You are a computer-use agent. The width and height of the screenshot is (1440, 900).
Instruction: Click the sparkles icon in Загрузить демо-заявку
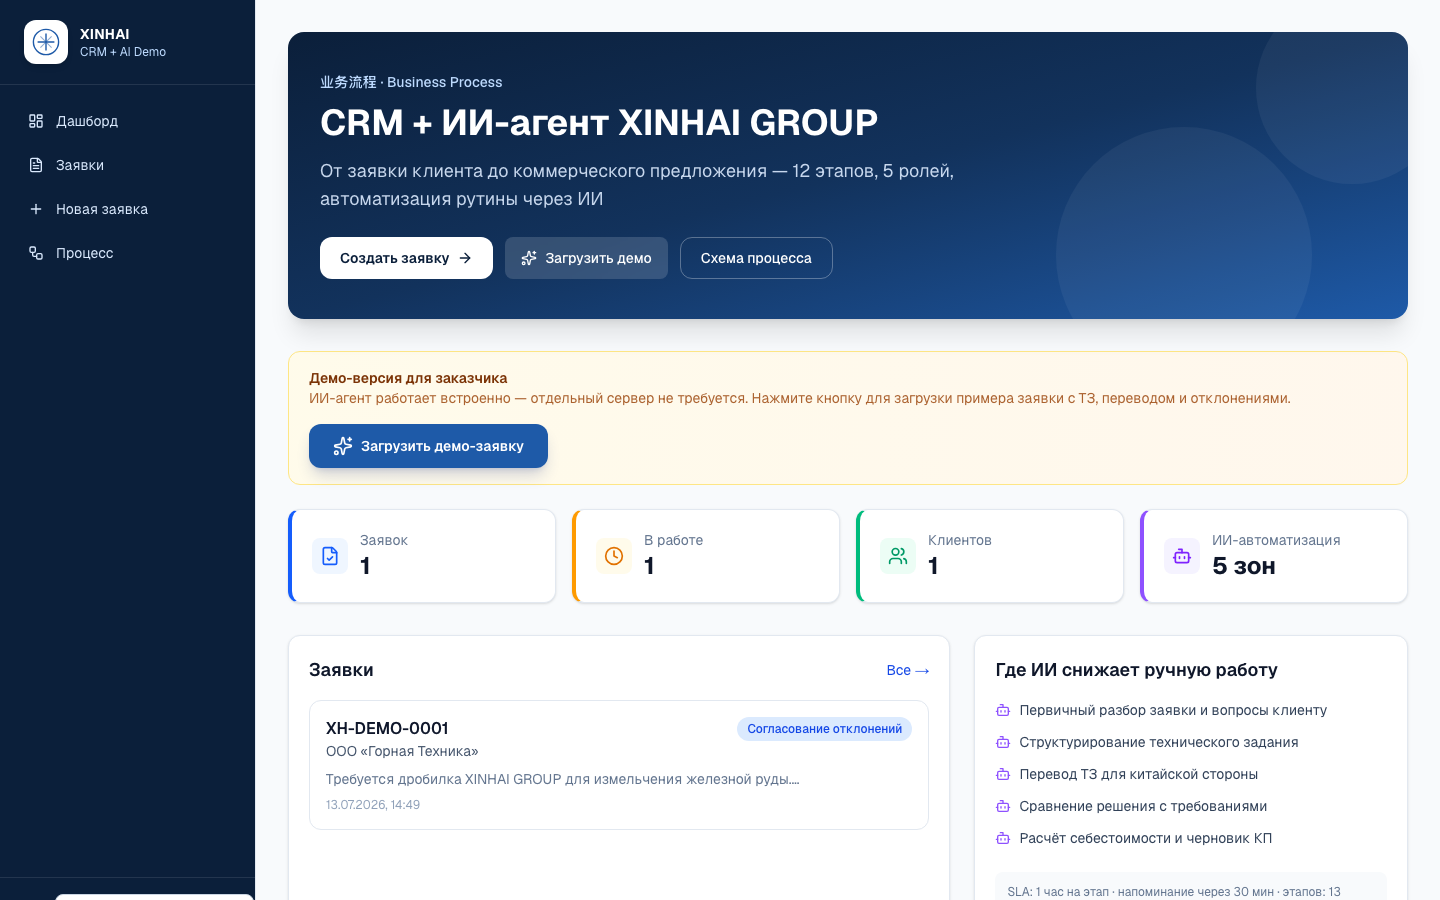[x=343, y=446]
